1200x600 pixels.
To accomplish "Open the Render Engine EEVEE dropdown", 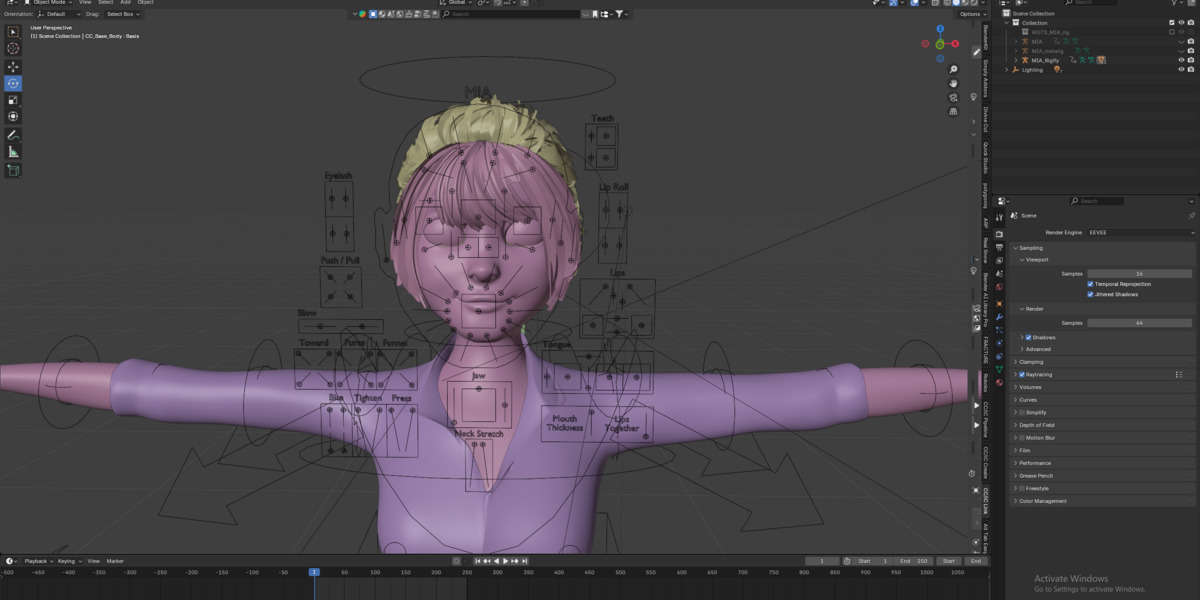I will click(x=1141, y=232).
